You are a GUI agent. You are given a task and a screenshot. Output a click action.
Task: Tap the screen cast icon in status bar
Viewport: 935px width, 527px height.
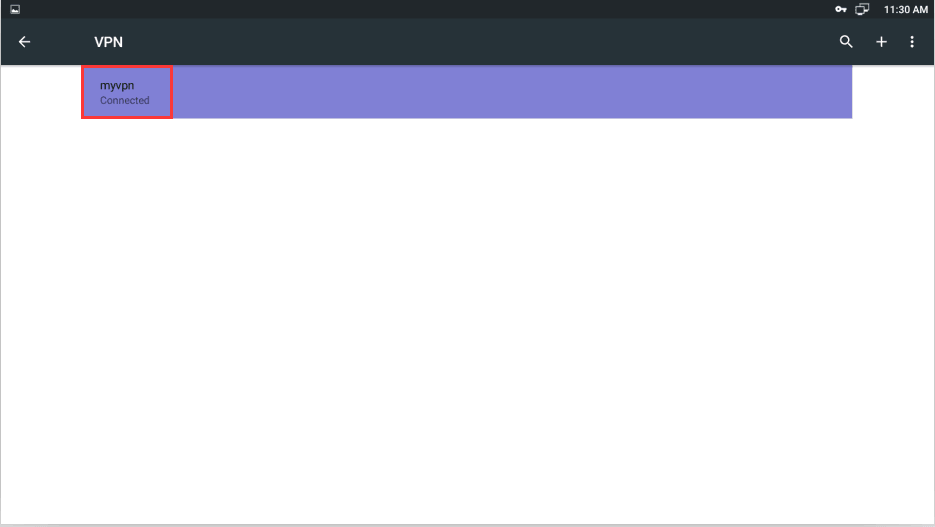coord(862,9)
